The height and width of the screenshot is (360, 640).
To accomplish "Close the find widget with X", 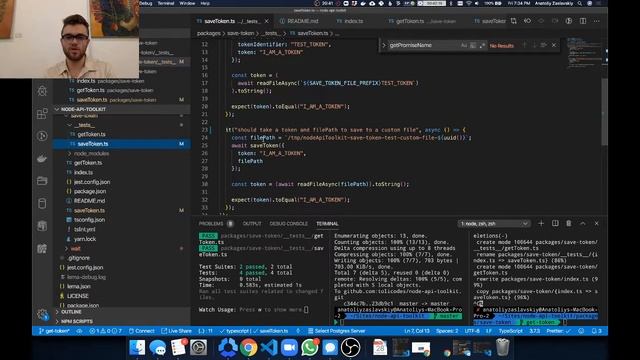I will [554, 45].
